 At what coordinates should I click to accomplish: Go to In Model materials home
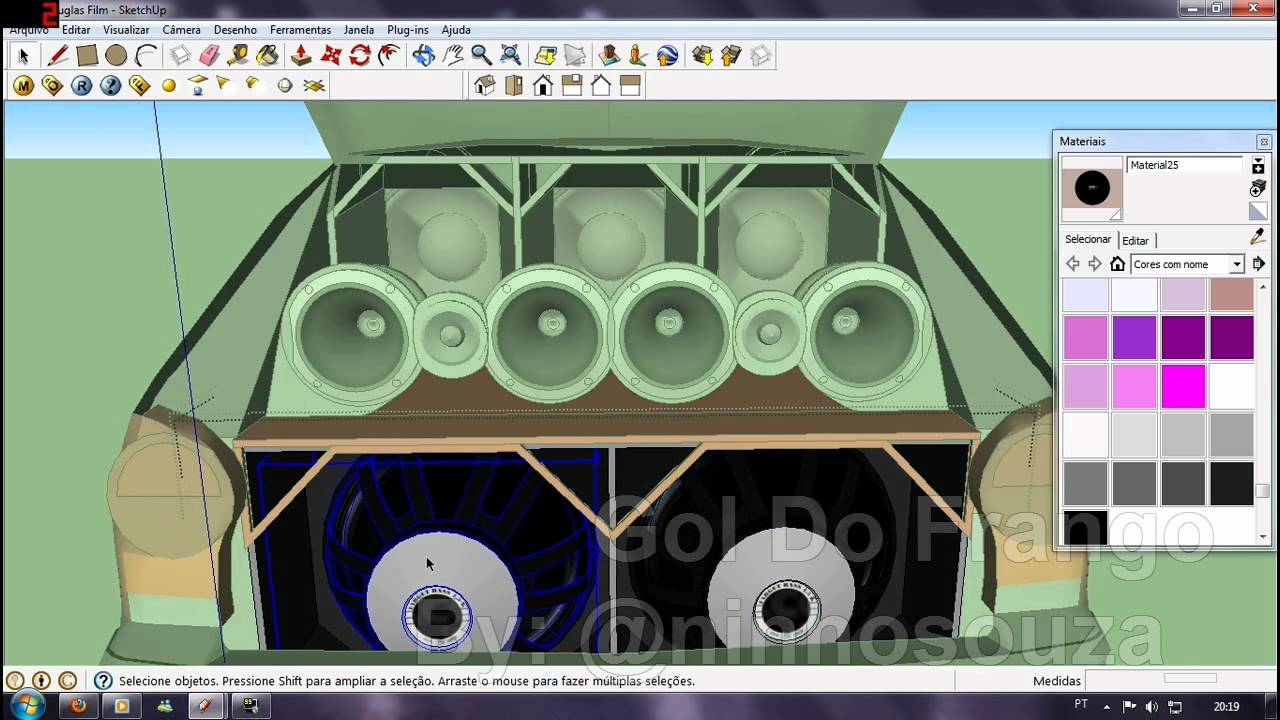click(1118, 264)
